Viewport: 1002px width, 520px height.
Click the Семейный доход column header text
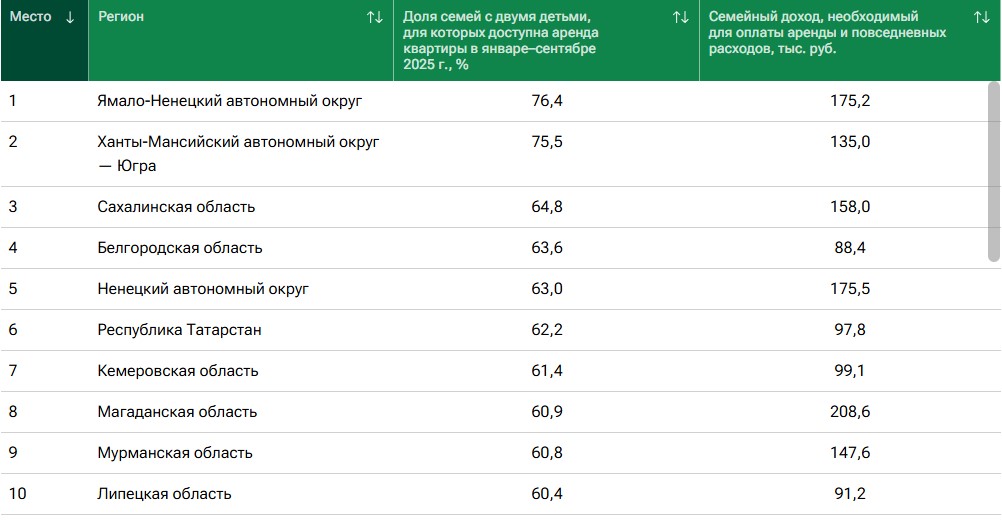[827, 32]
